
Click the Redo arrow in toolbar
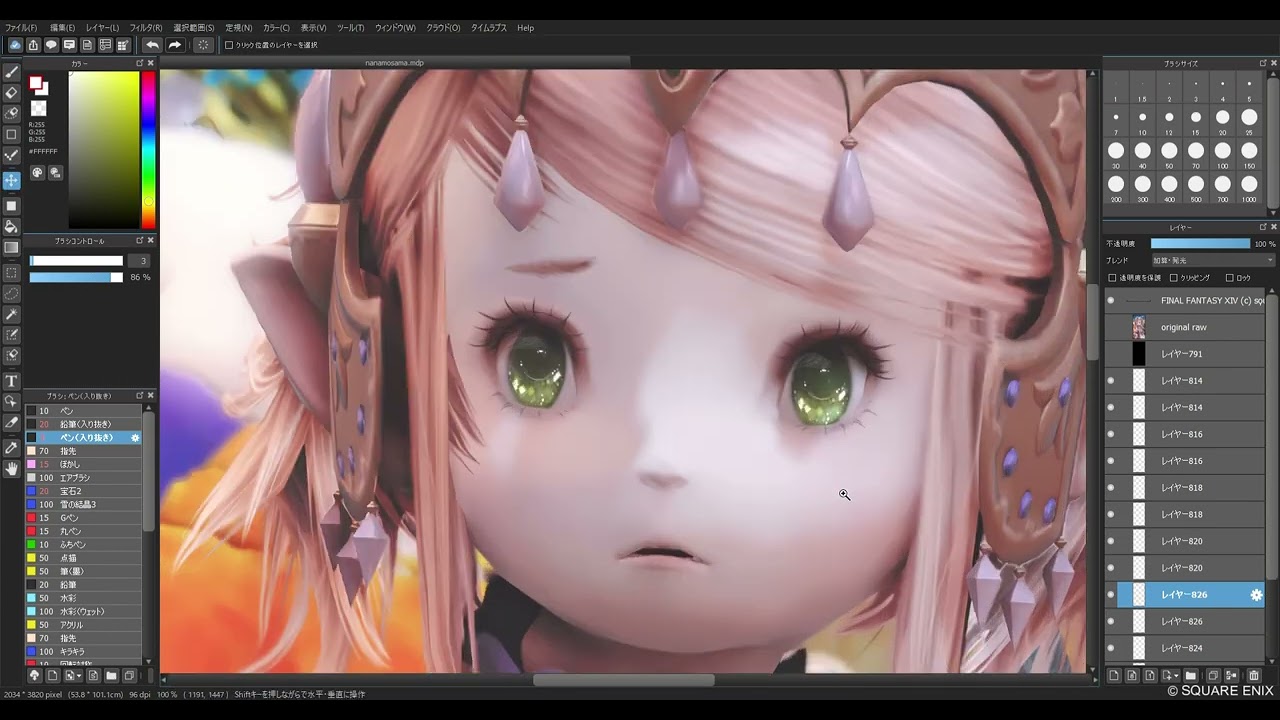pos(174,45)
